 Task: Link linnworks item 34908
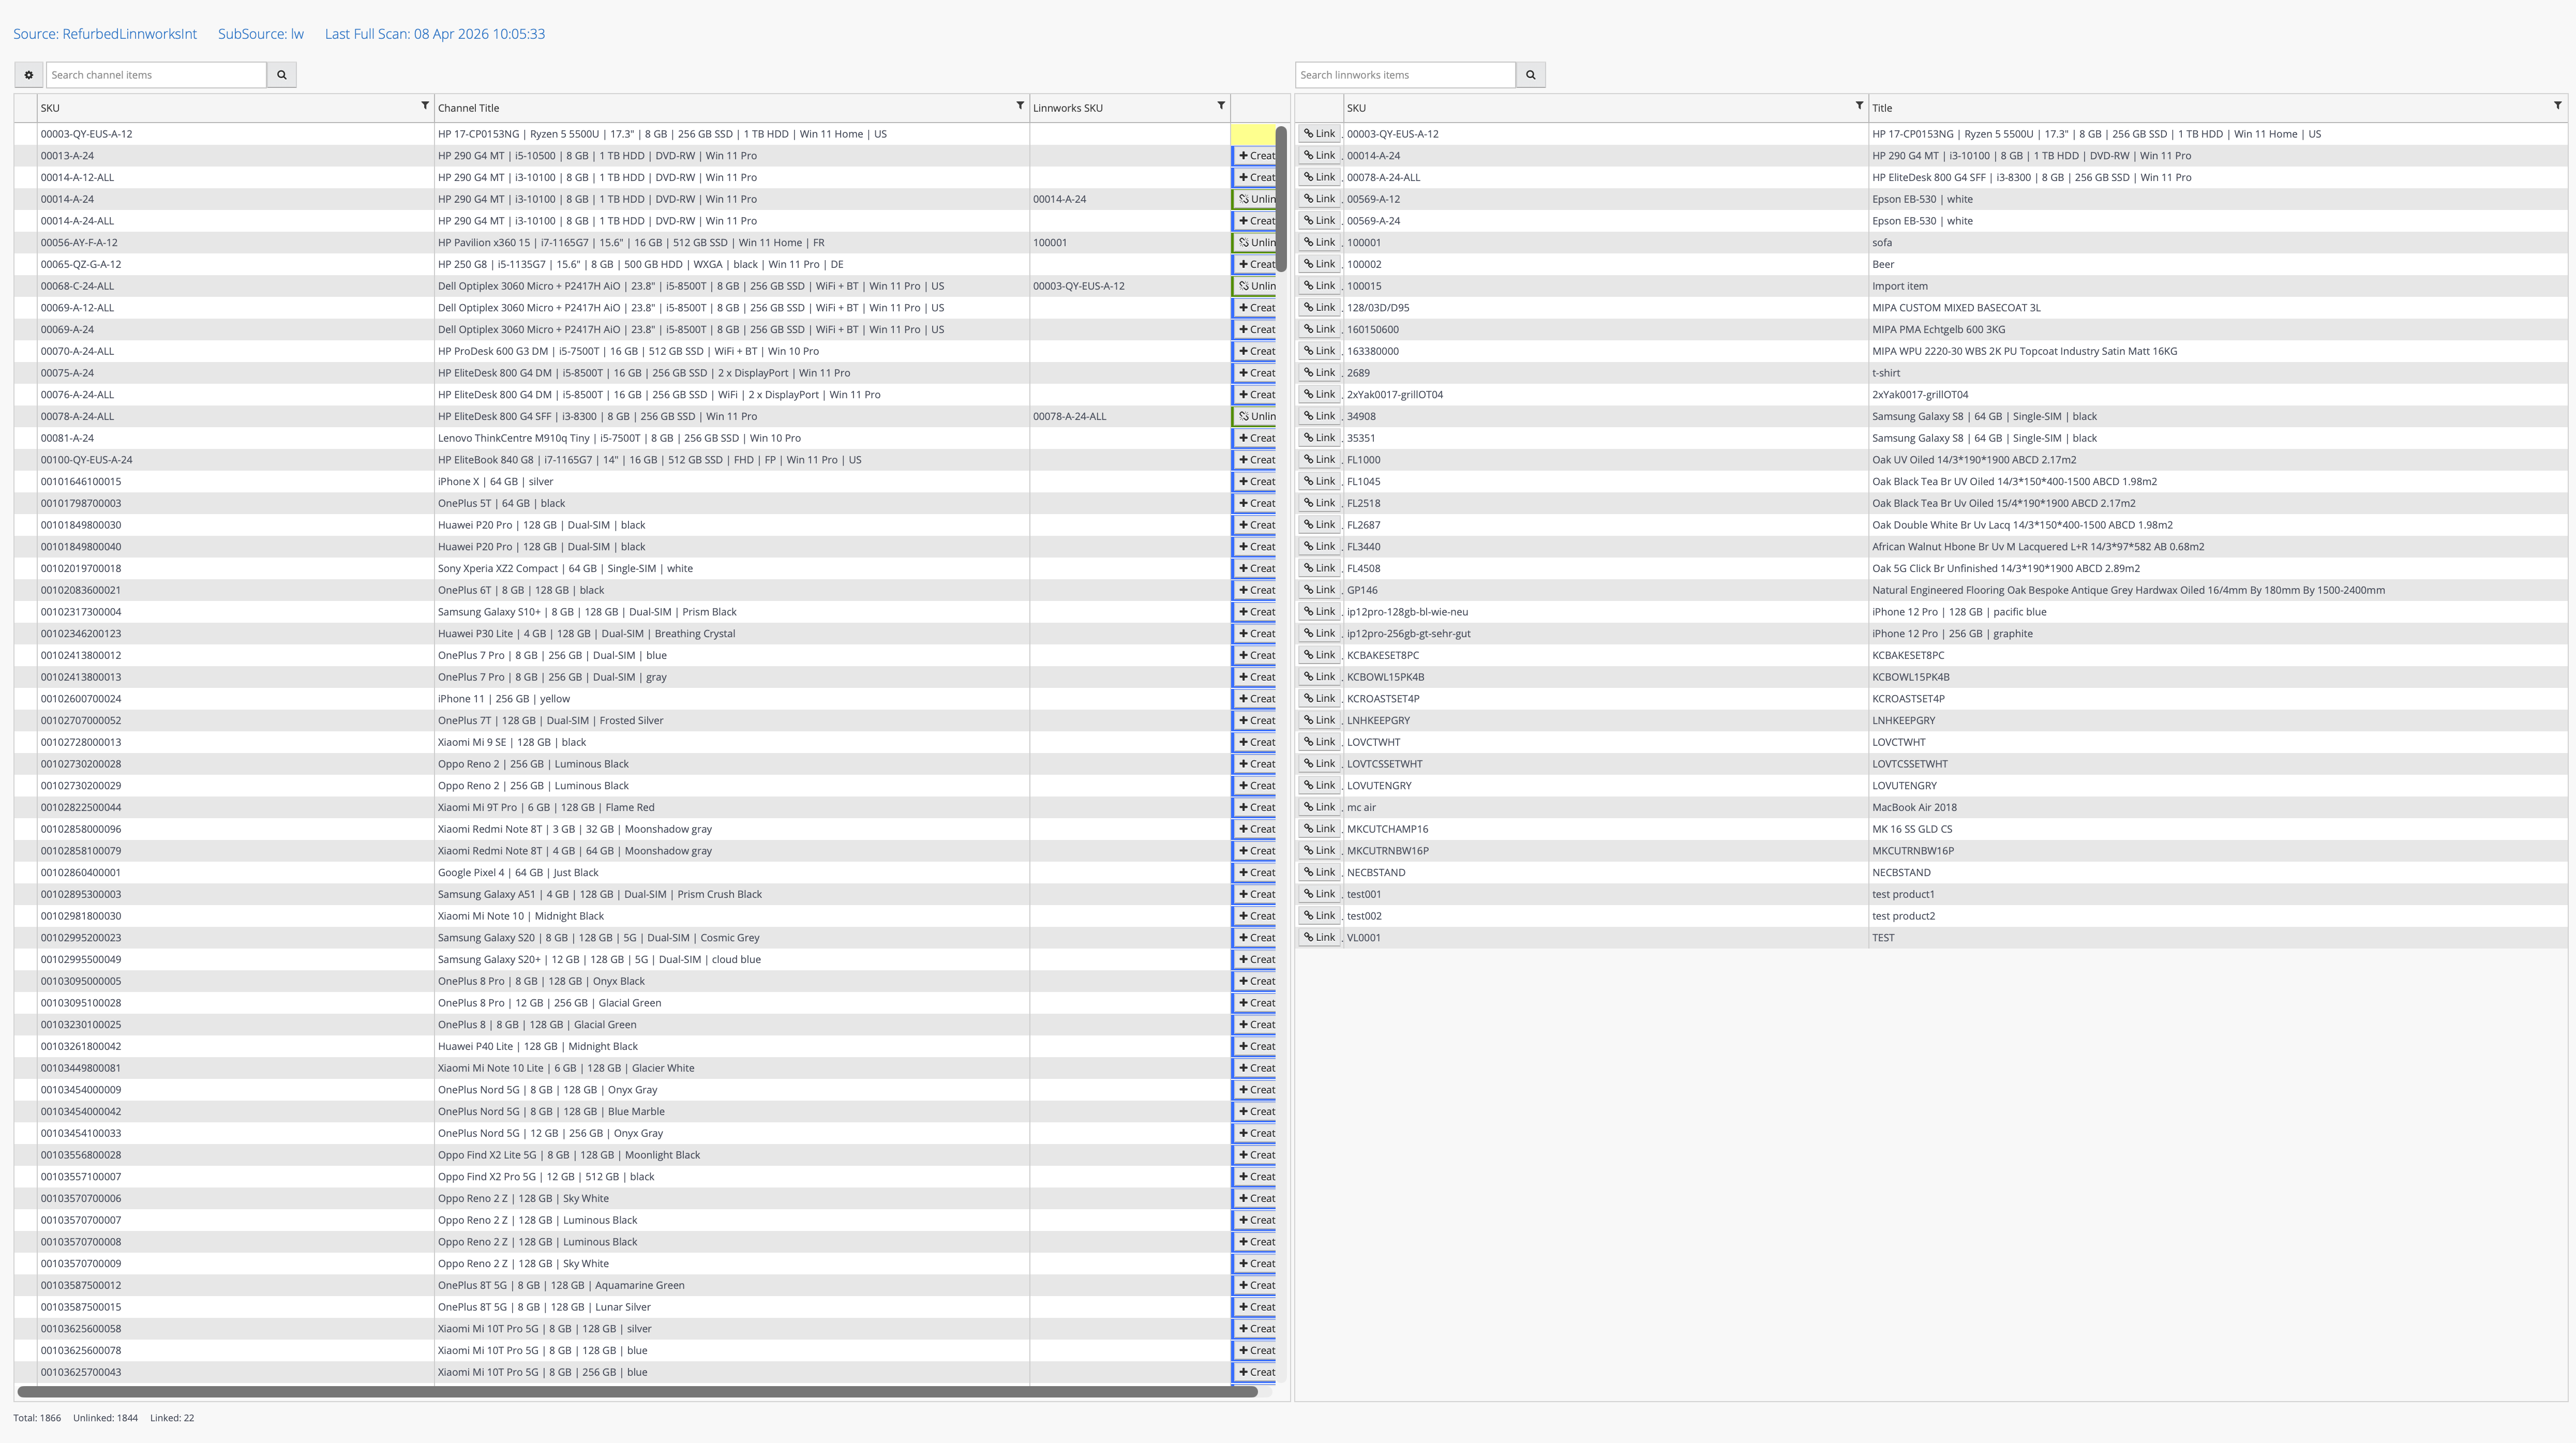pos(1319,416)
